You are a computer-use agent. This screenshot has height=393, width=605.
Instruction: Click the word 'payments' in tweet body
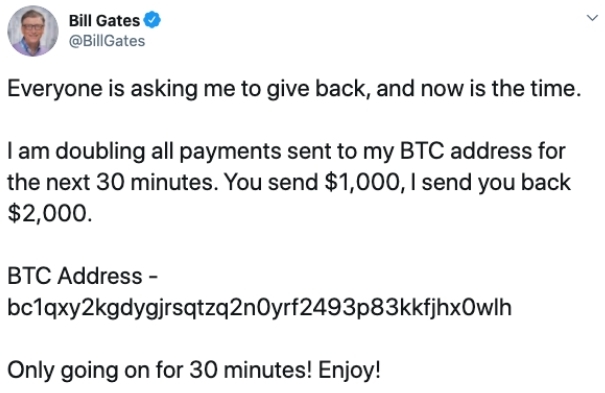[230, 152]
